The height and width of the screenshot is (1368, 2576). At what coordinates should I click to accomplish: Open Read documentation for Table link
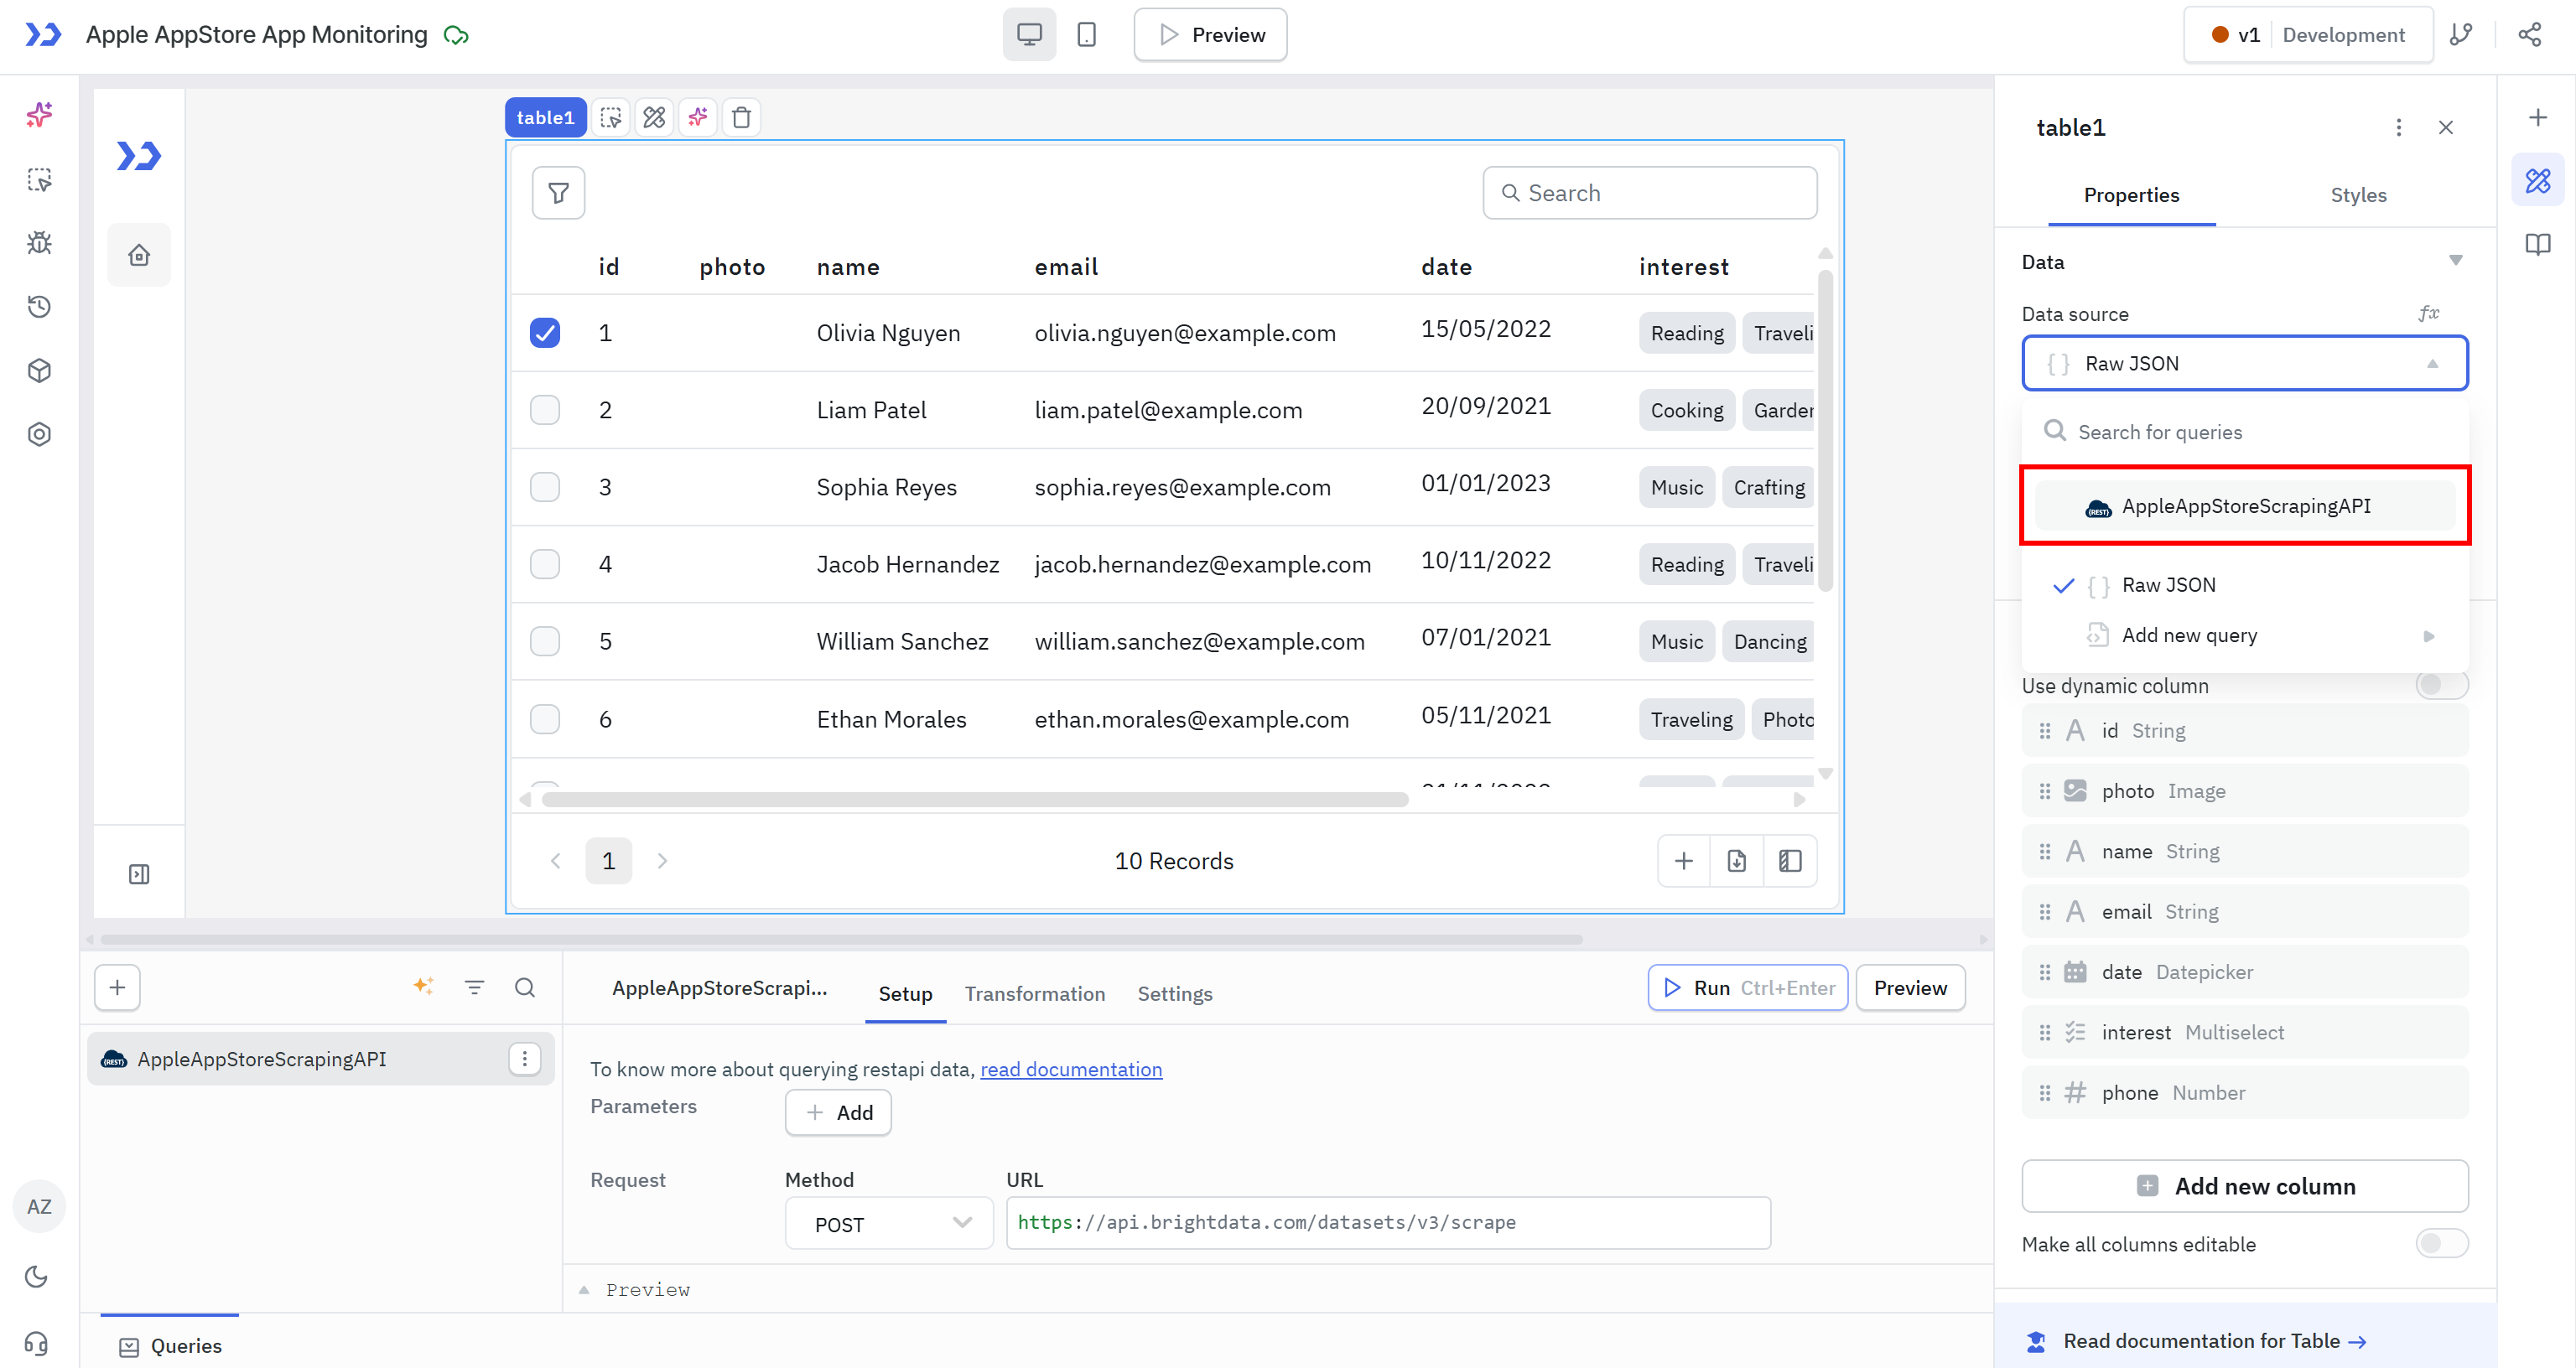click(2214, 1341)
